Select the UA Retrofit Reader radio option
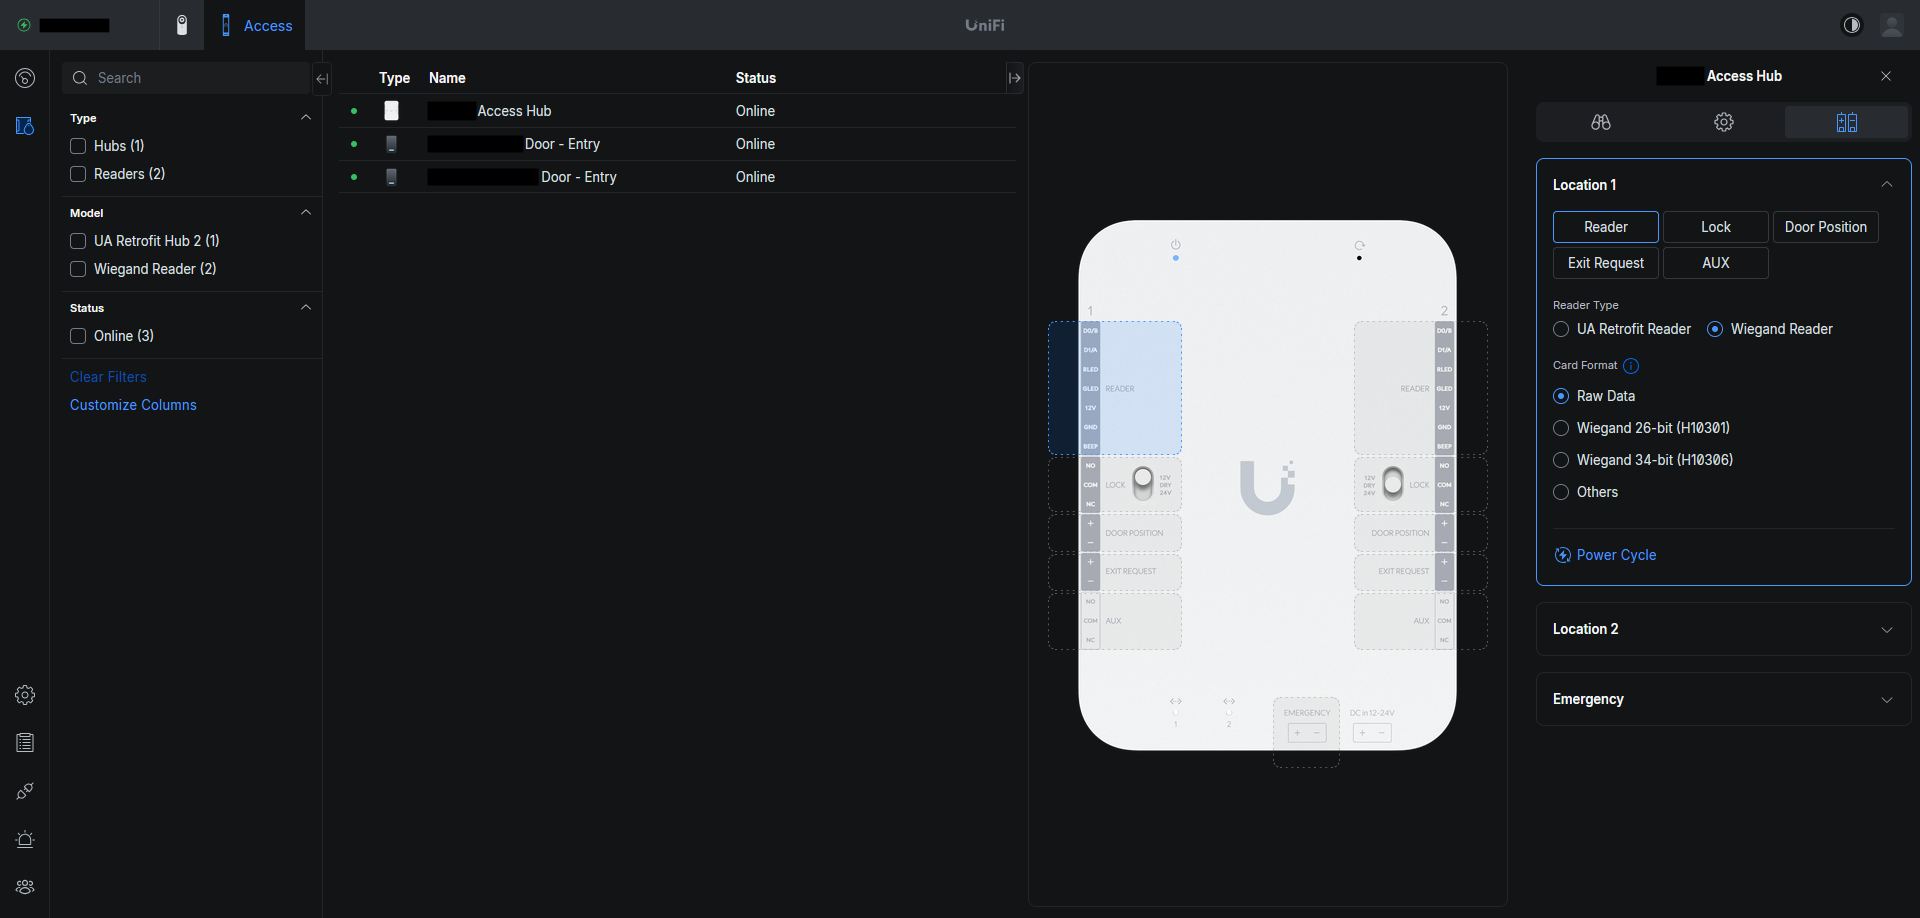 pos(1561,329)
